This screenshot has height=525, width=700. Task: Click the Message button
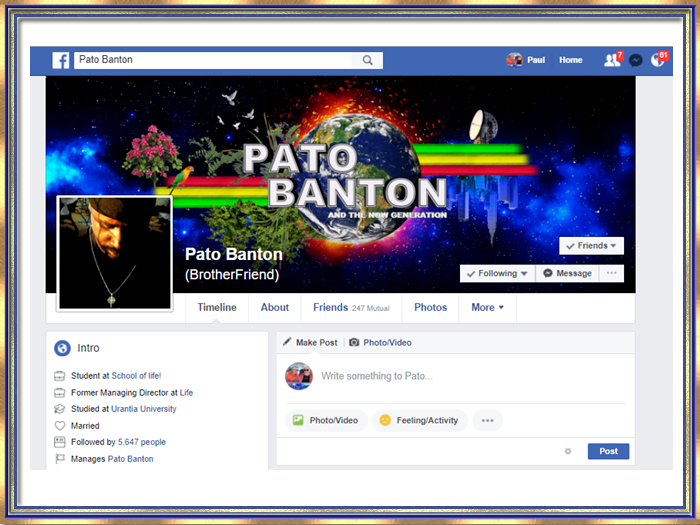pos(567,273)
